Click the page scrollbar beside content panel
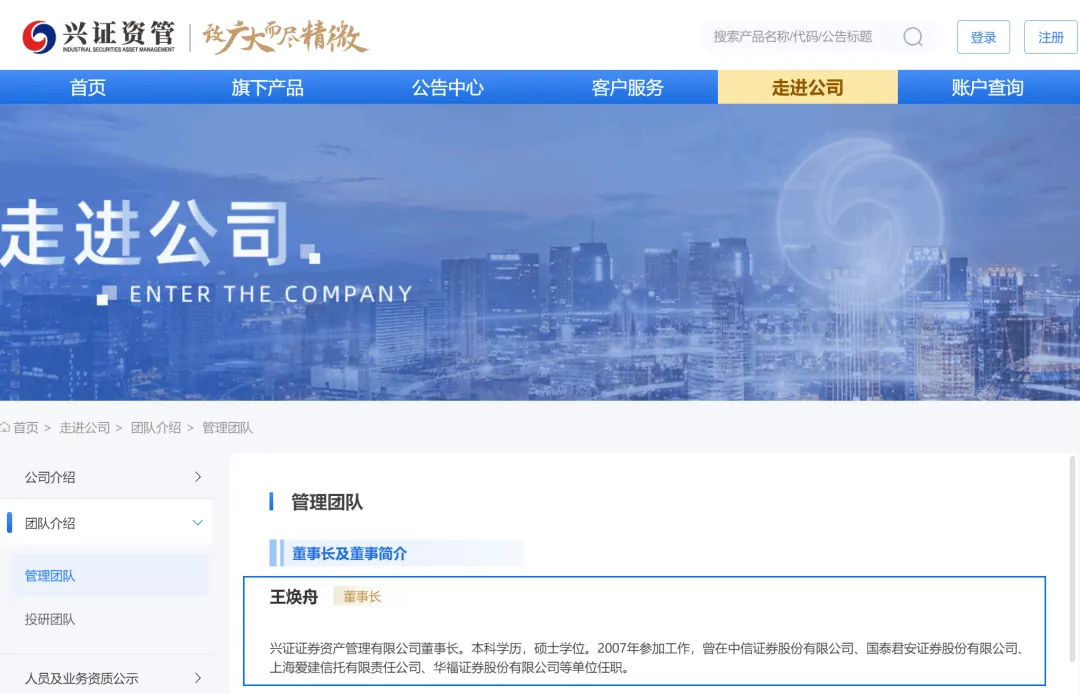Image resolution: width=1080 pixels, height=694 pixels. pos(1072,558)
